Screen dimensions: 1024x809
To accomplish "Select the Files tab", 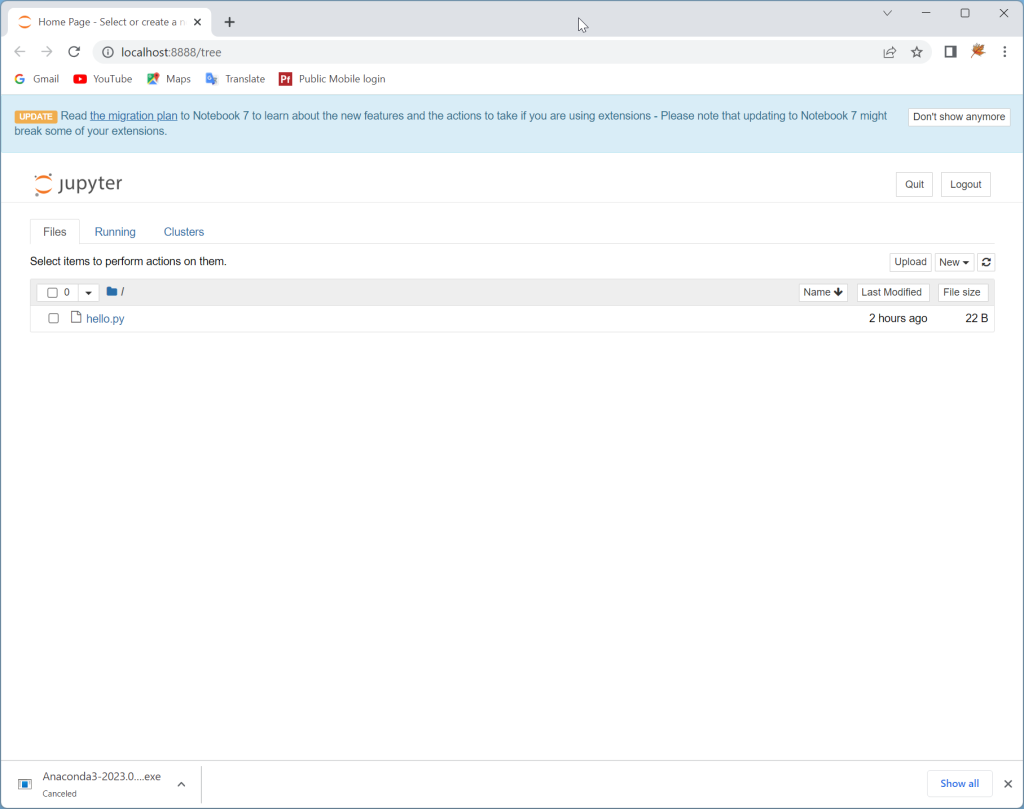I will [x=55, y=232].
